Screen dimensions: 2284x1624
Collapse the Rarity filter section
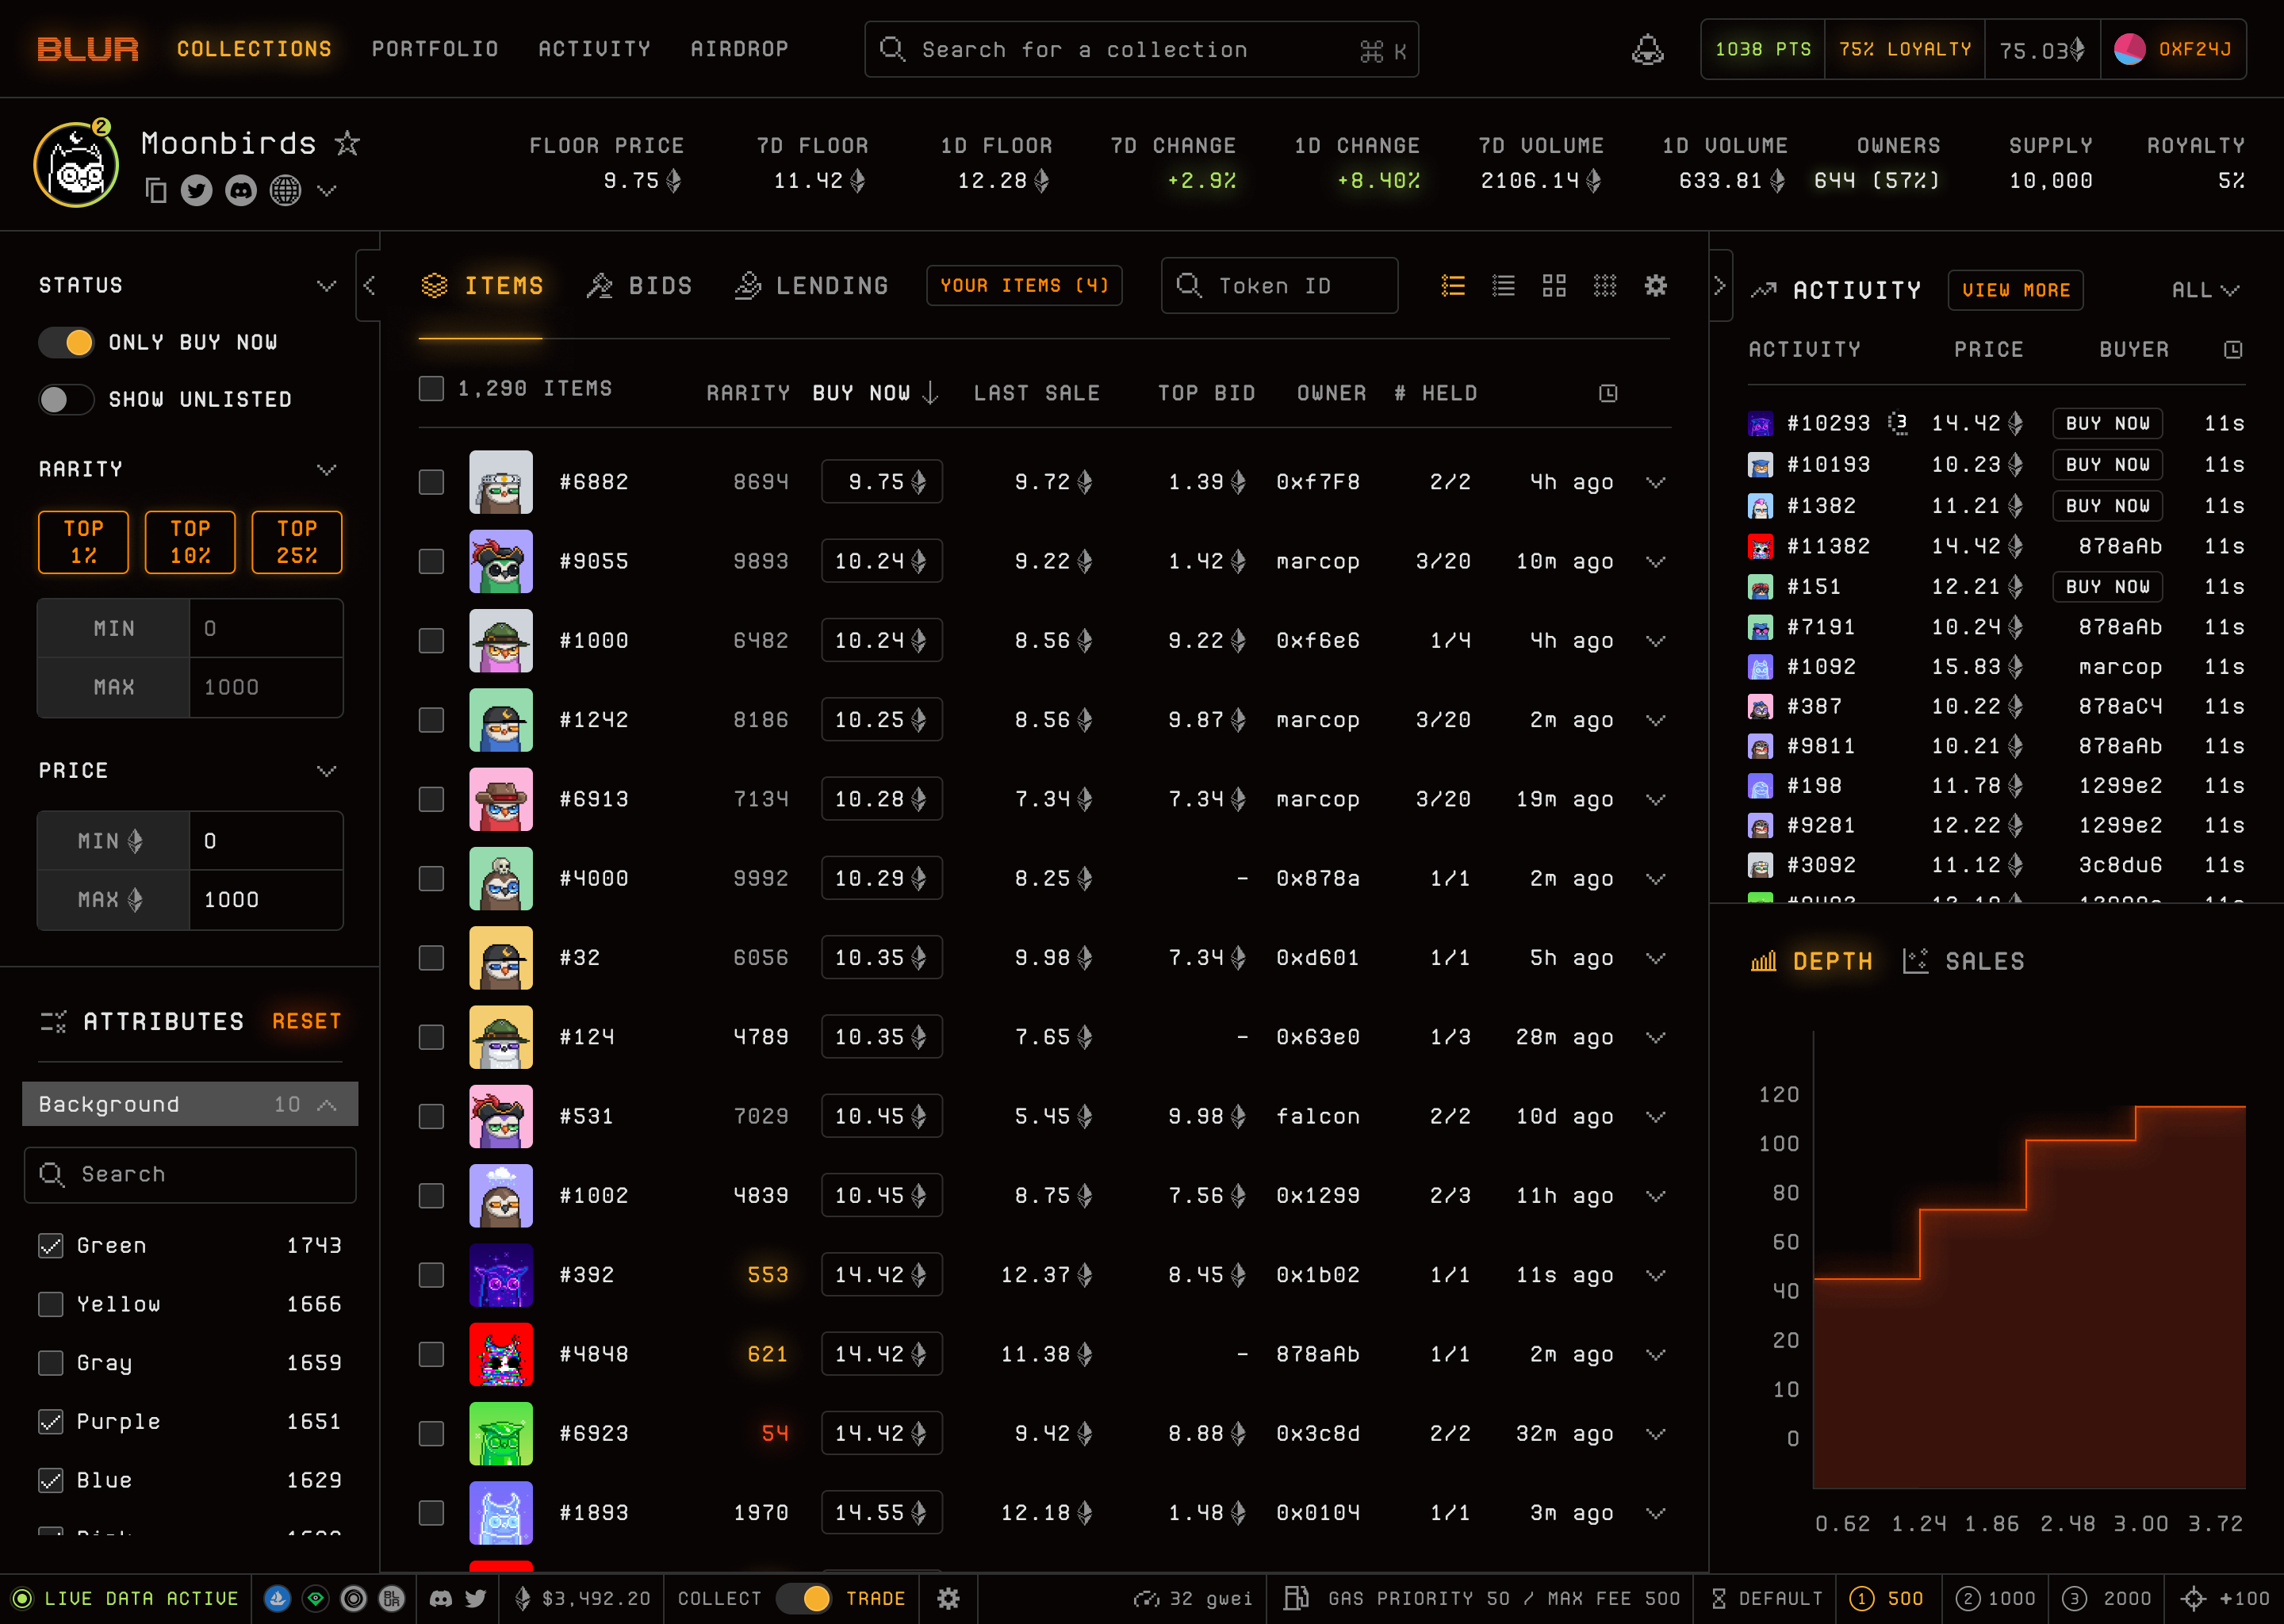click(326, 469)
